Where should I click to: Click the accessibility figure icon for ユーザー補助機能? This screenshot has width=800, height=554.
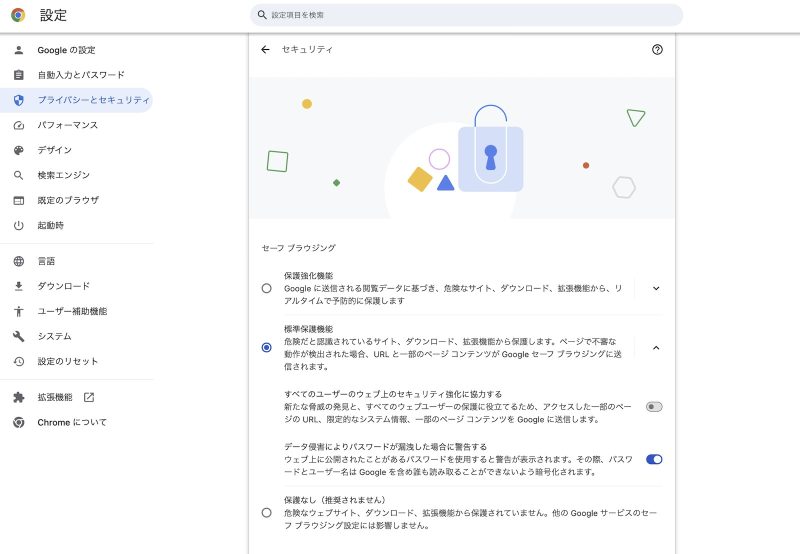coord(19,311)
